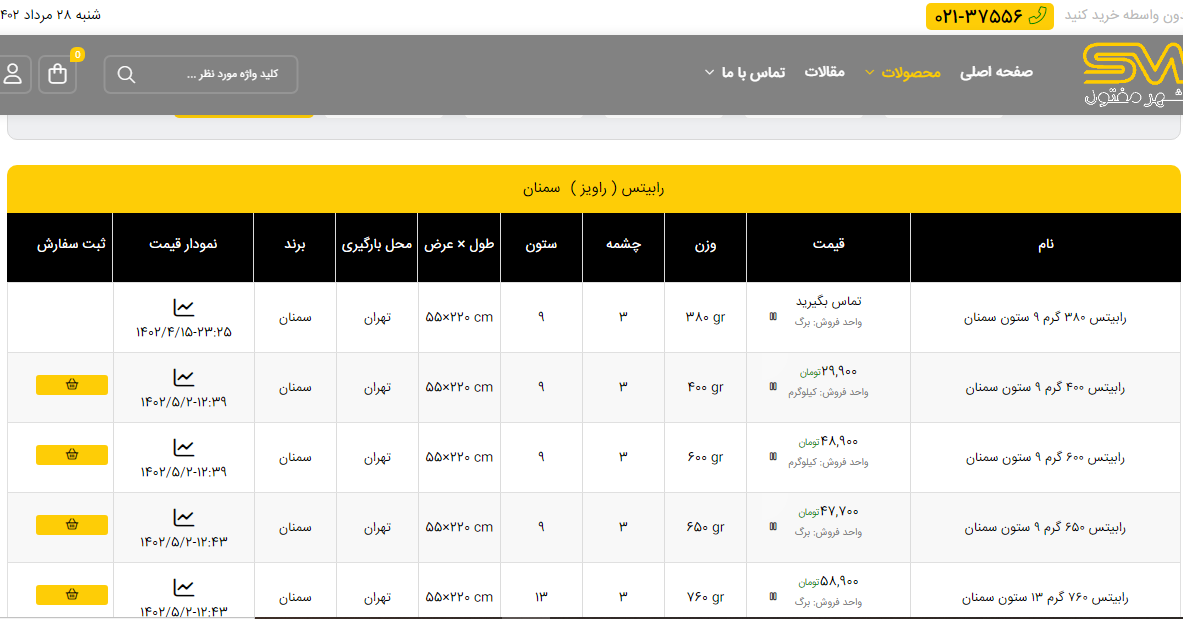Add 600 gr rabitz to order basket
The height and width of the screenshot is (619, 1183).
coord(72,455)
